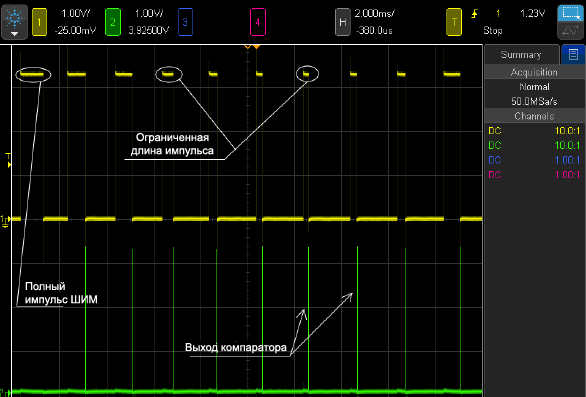Open the Trigger settings T button

pos(454,22)
